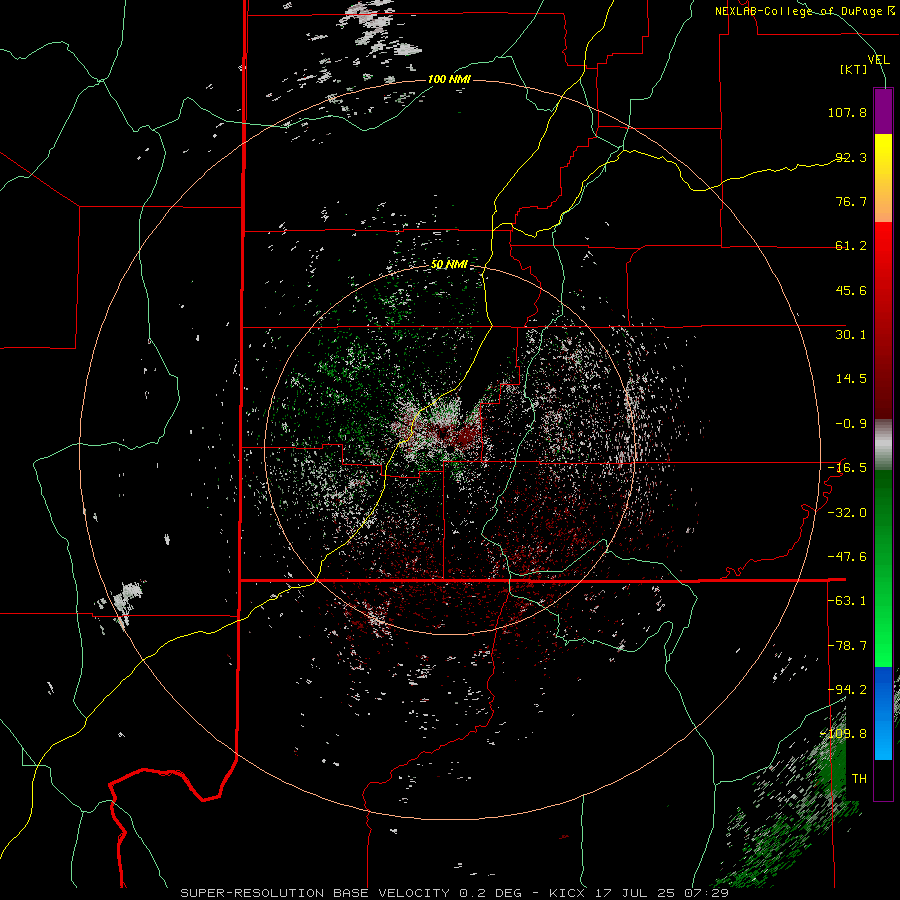
Task: Click the 30.1 scale value
Action: pos(851,335)
